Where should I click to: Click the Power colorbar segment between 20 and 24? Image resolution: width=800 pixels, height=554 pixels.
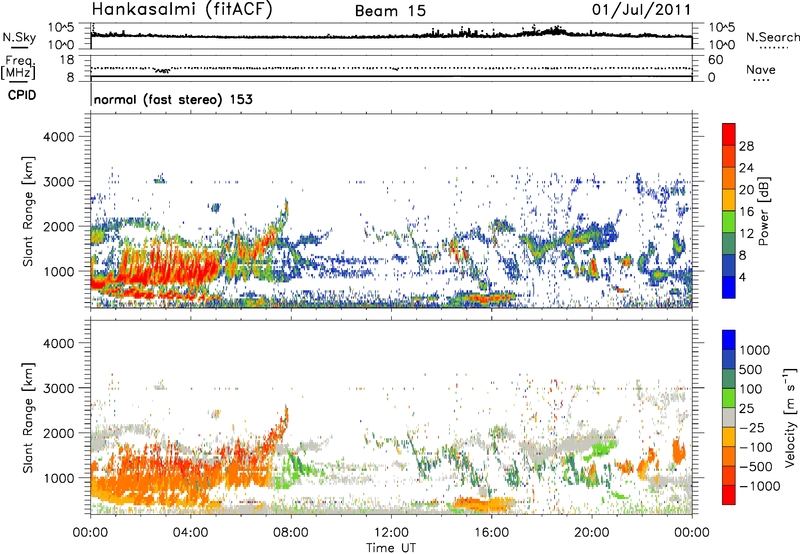729,178
